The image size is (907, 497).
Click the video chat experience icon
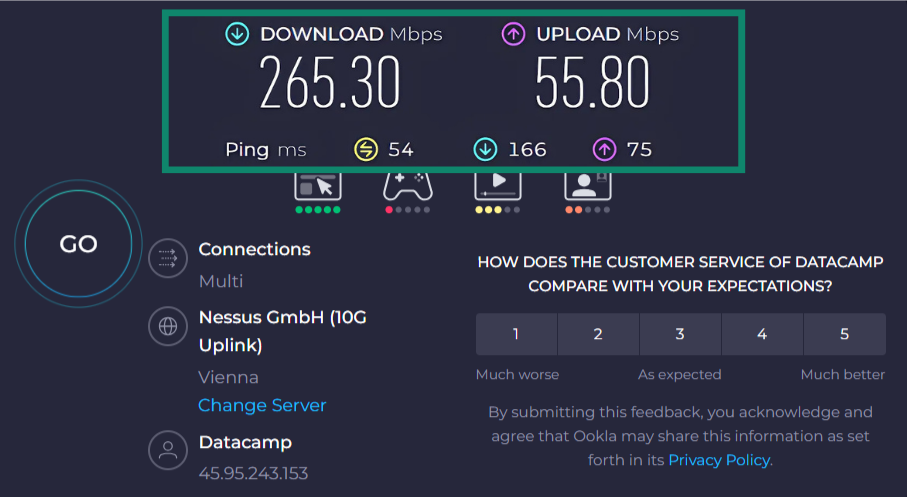(587, 185)
